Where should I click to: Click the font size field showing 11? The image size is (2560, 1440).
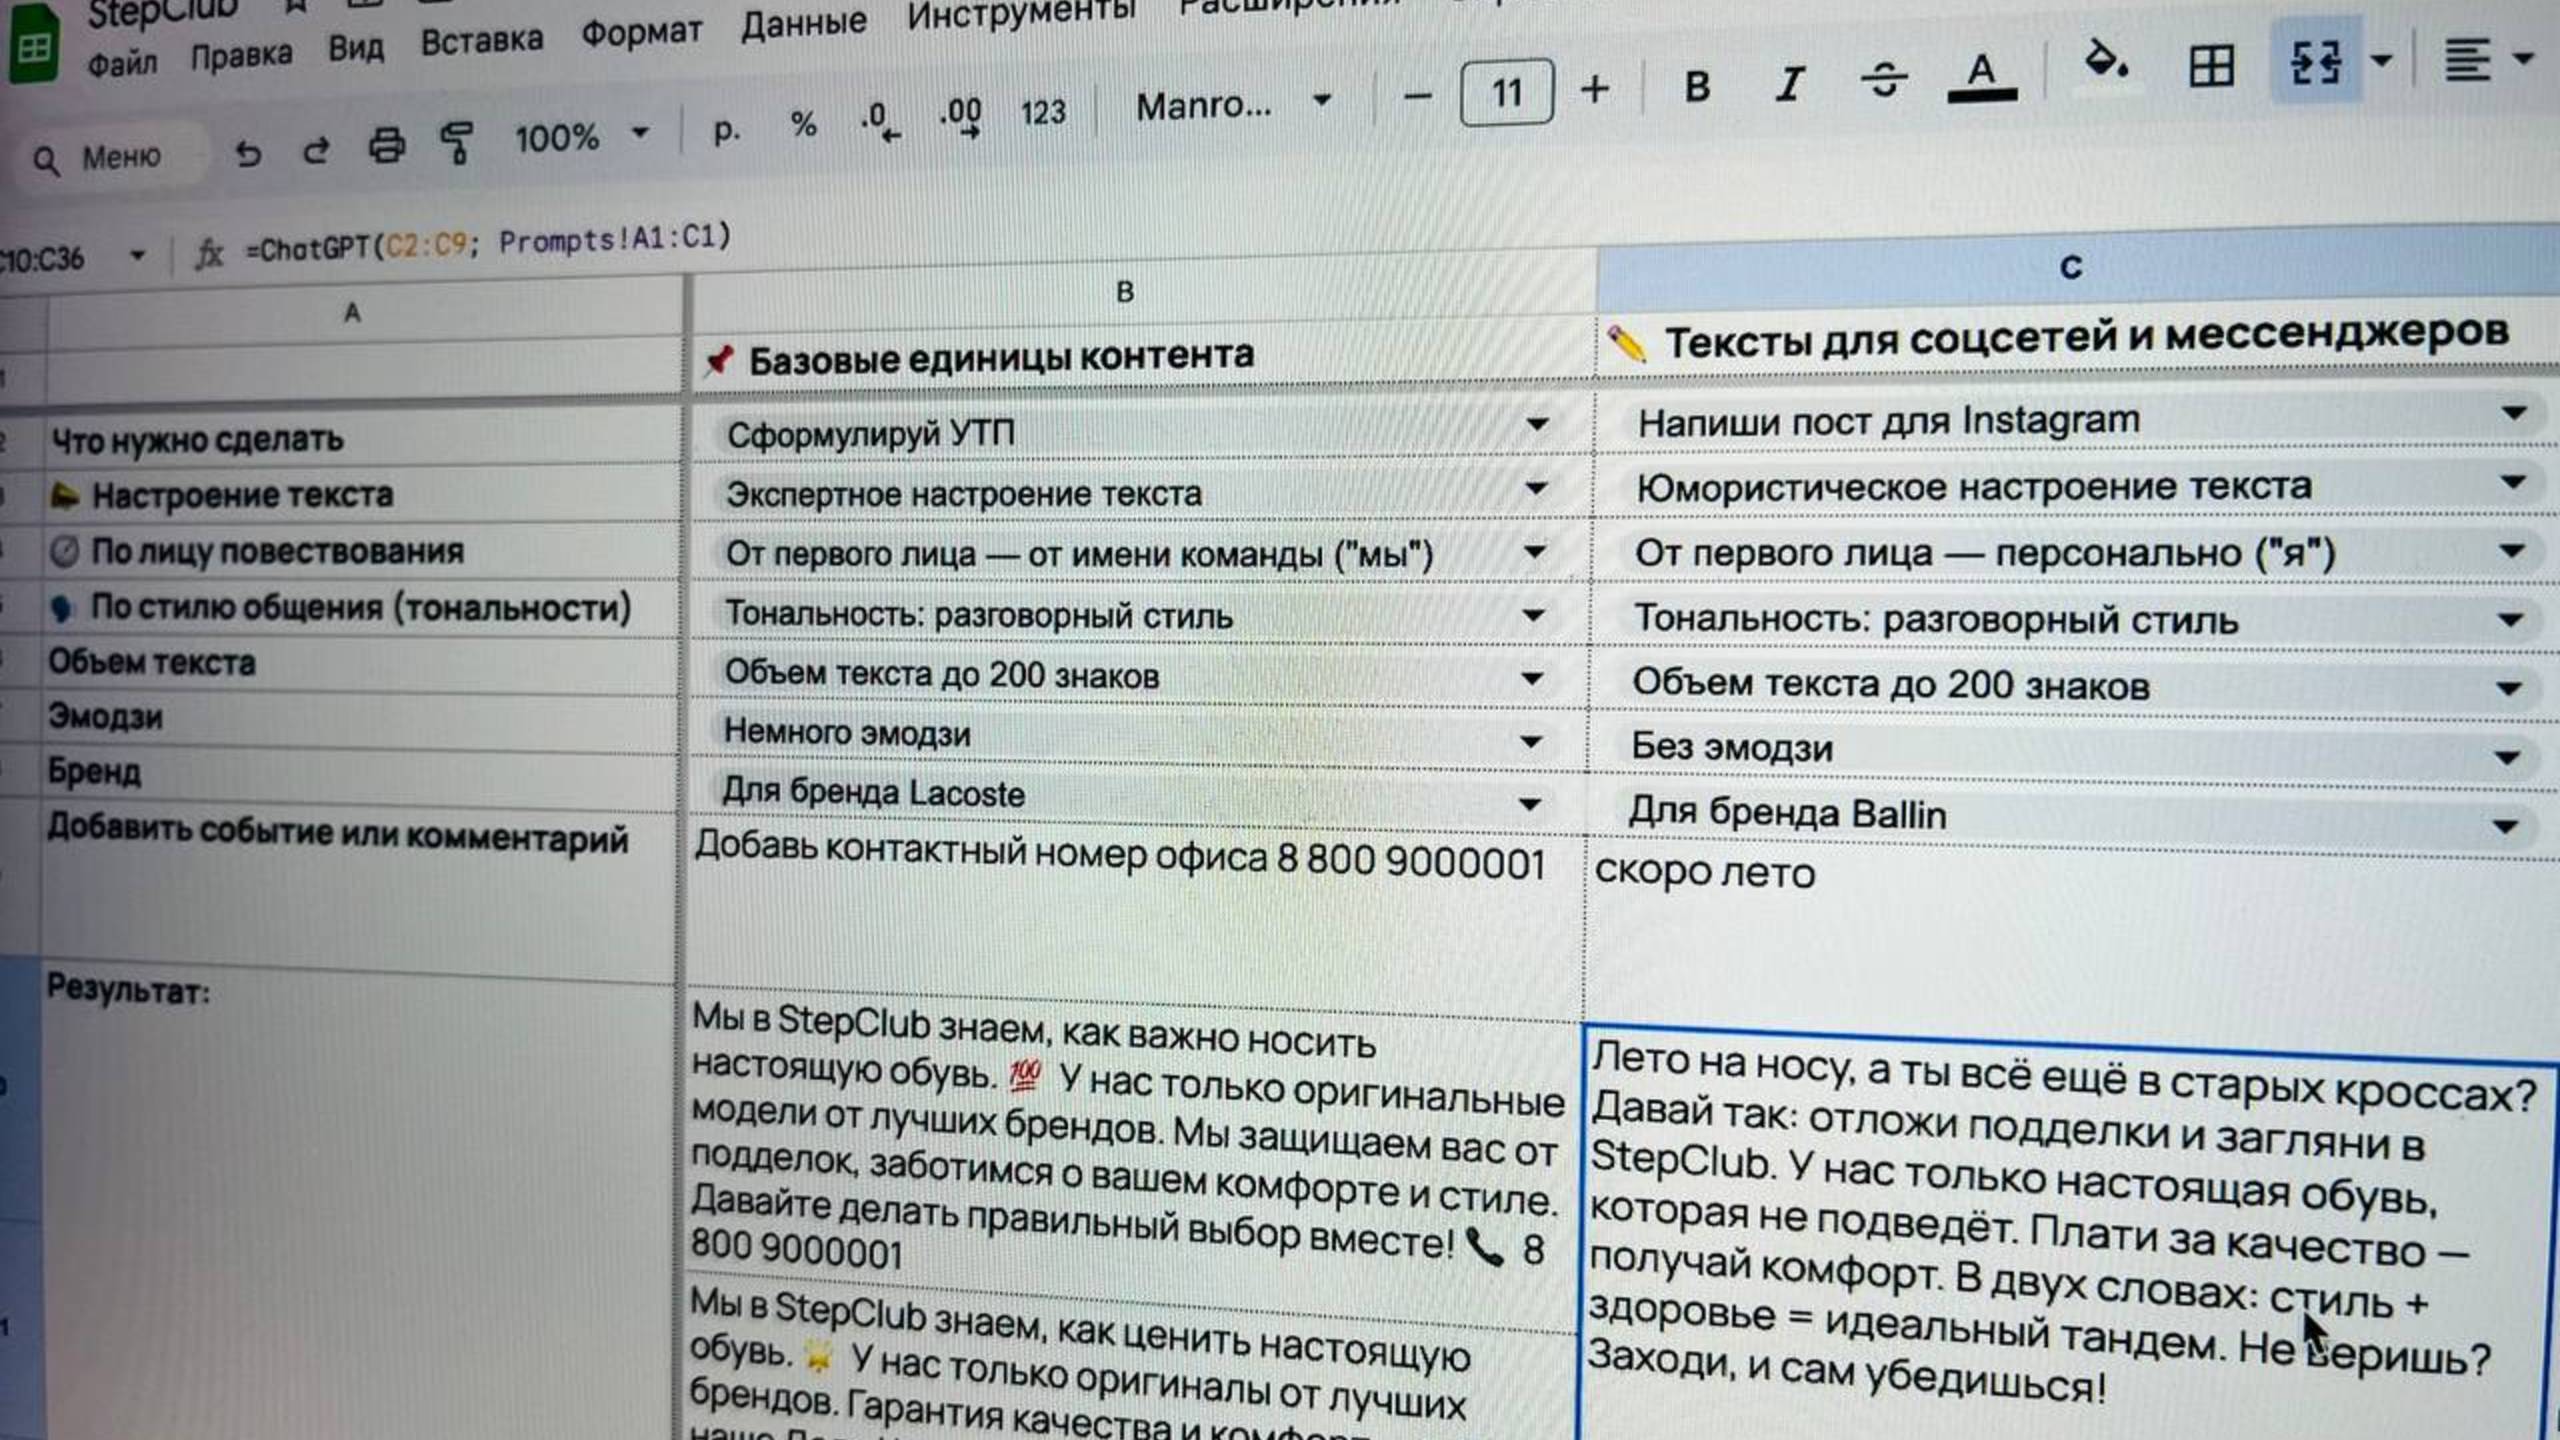coord(1507,93)
